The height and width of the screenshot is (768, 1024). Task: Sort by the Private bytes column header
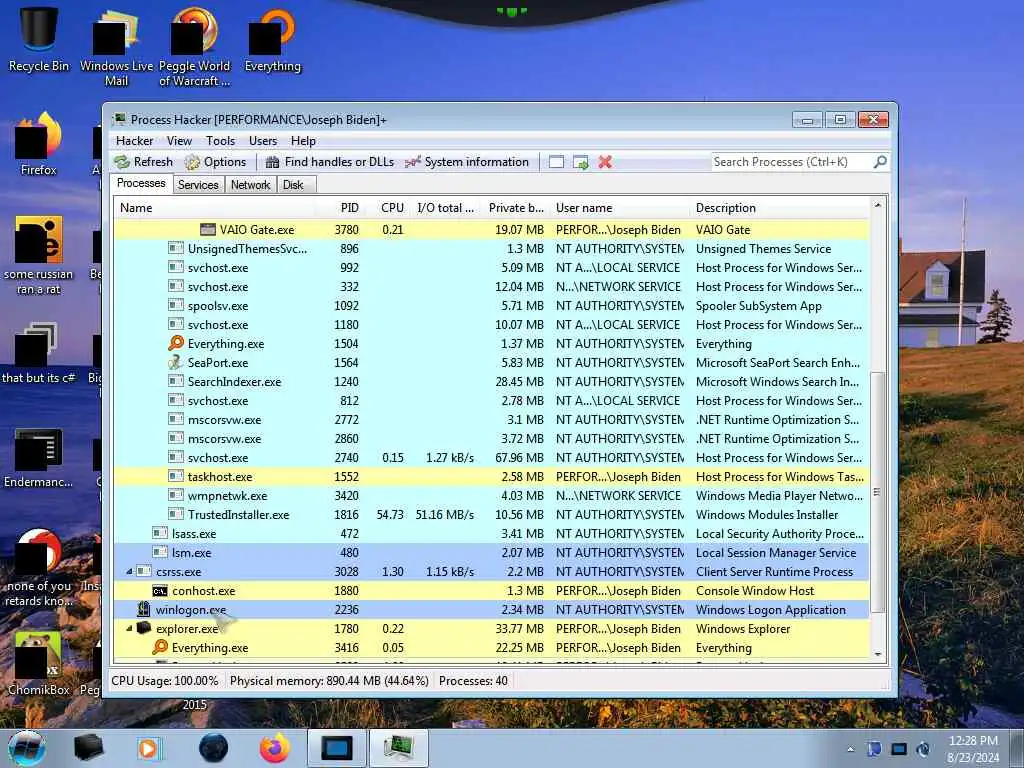[514, 208]
